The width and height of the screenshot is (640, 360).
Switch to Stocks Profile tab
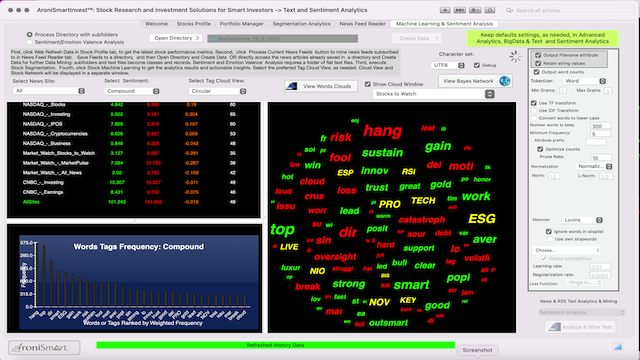pyautogui.click(x=194, y=24)
